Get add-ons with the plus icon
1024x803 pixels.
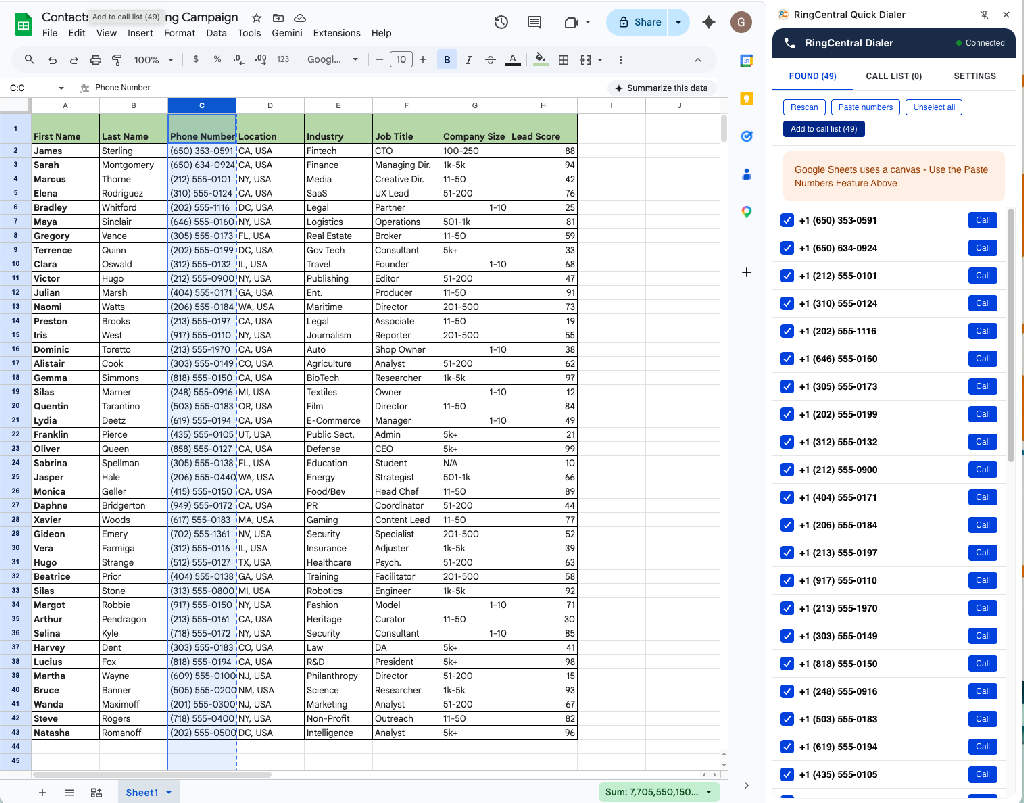pyautogui.click(x=746, y=272)
